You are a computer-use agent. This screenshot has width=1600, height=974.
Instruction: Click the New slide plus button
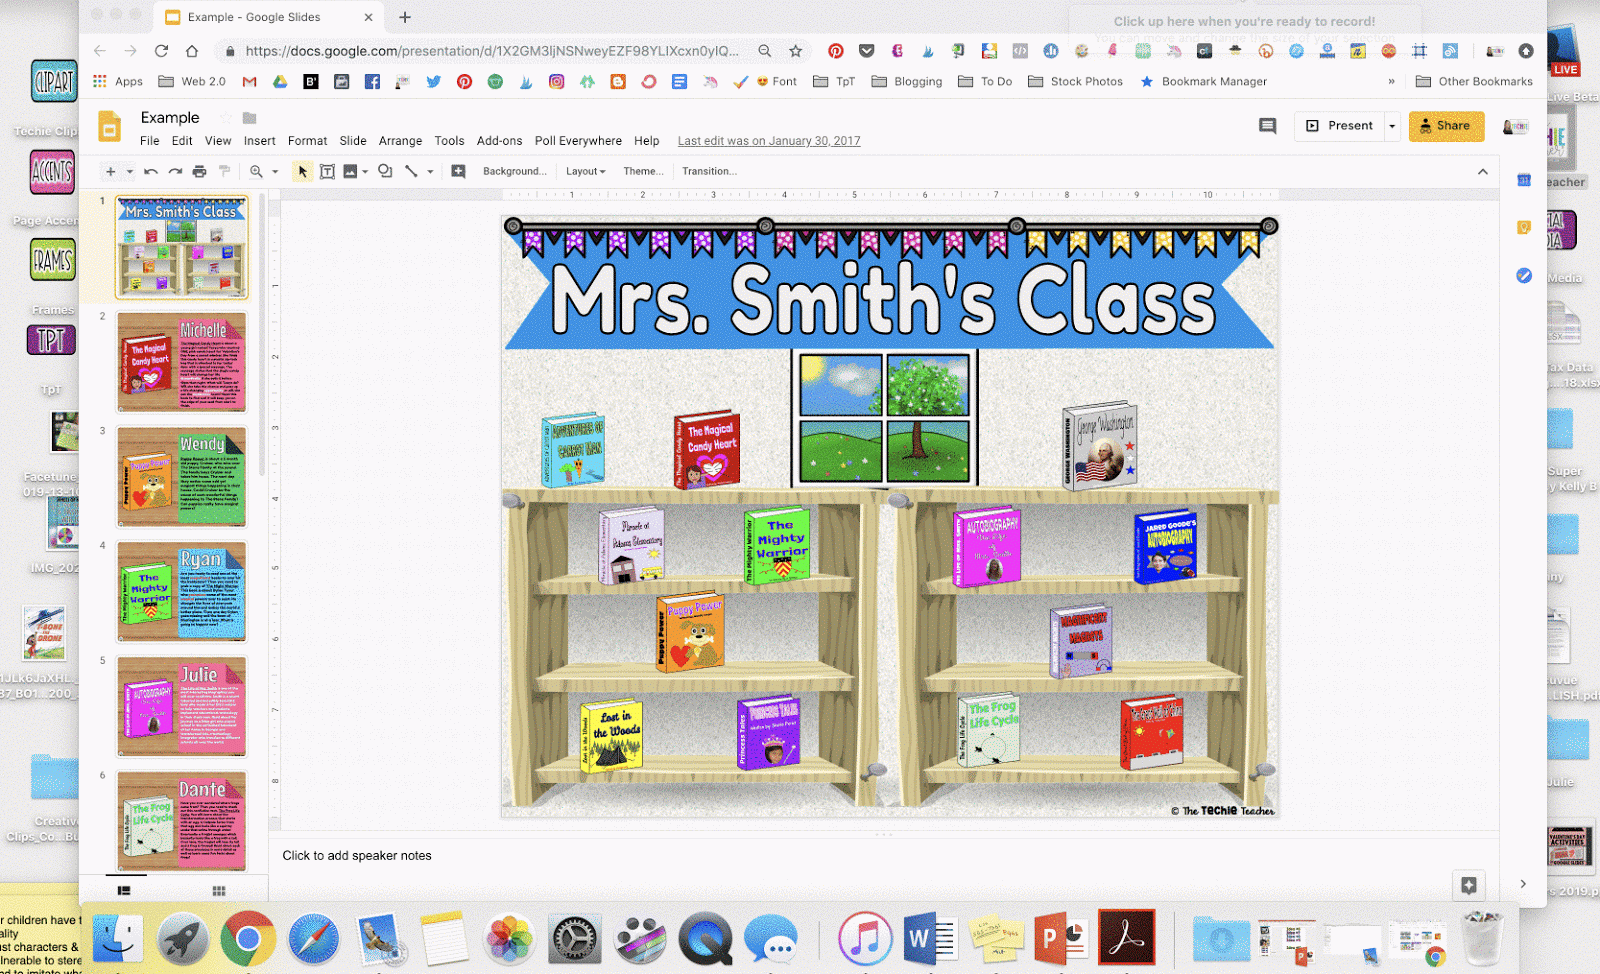(111, 172)
